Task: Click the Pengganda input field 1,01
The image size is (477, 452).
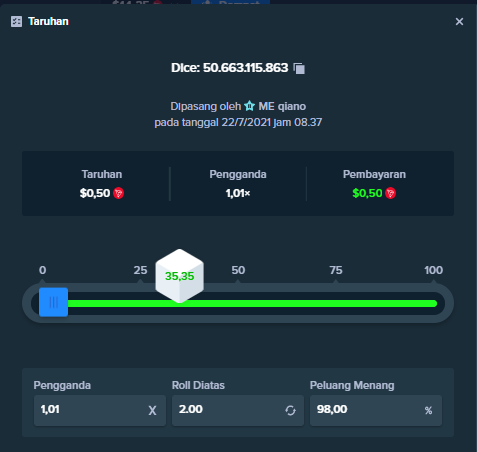Action: [100, 410]
